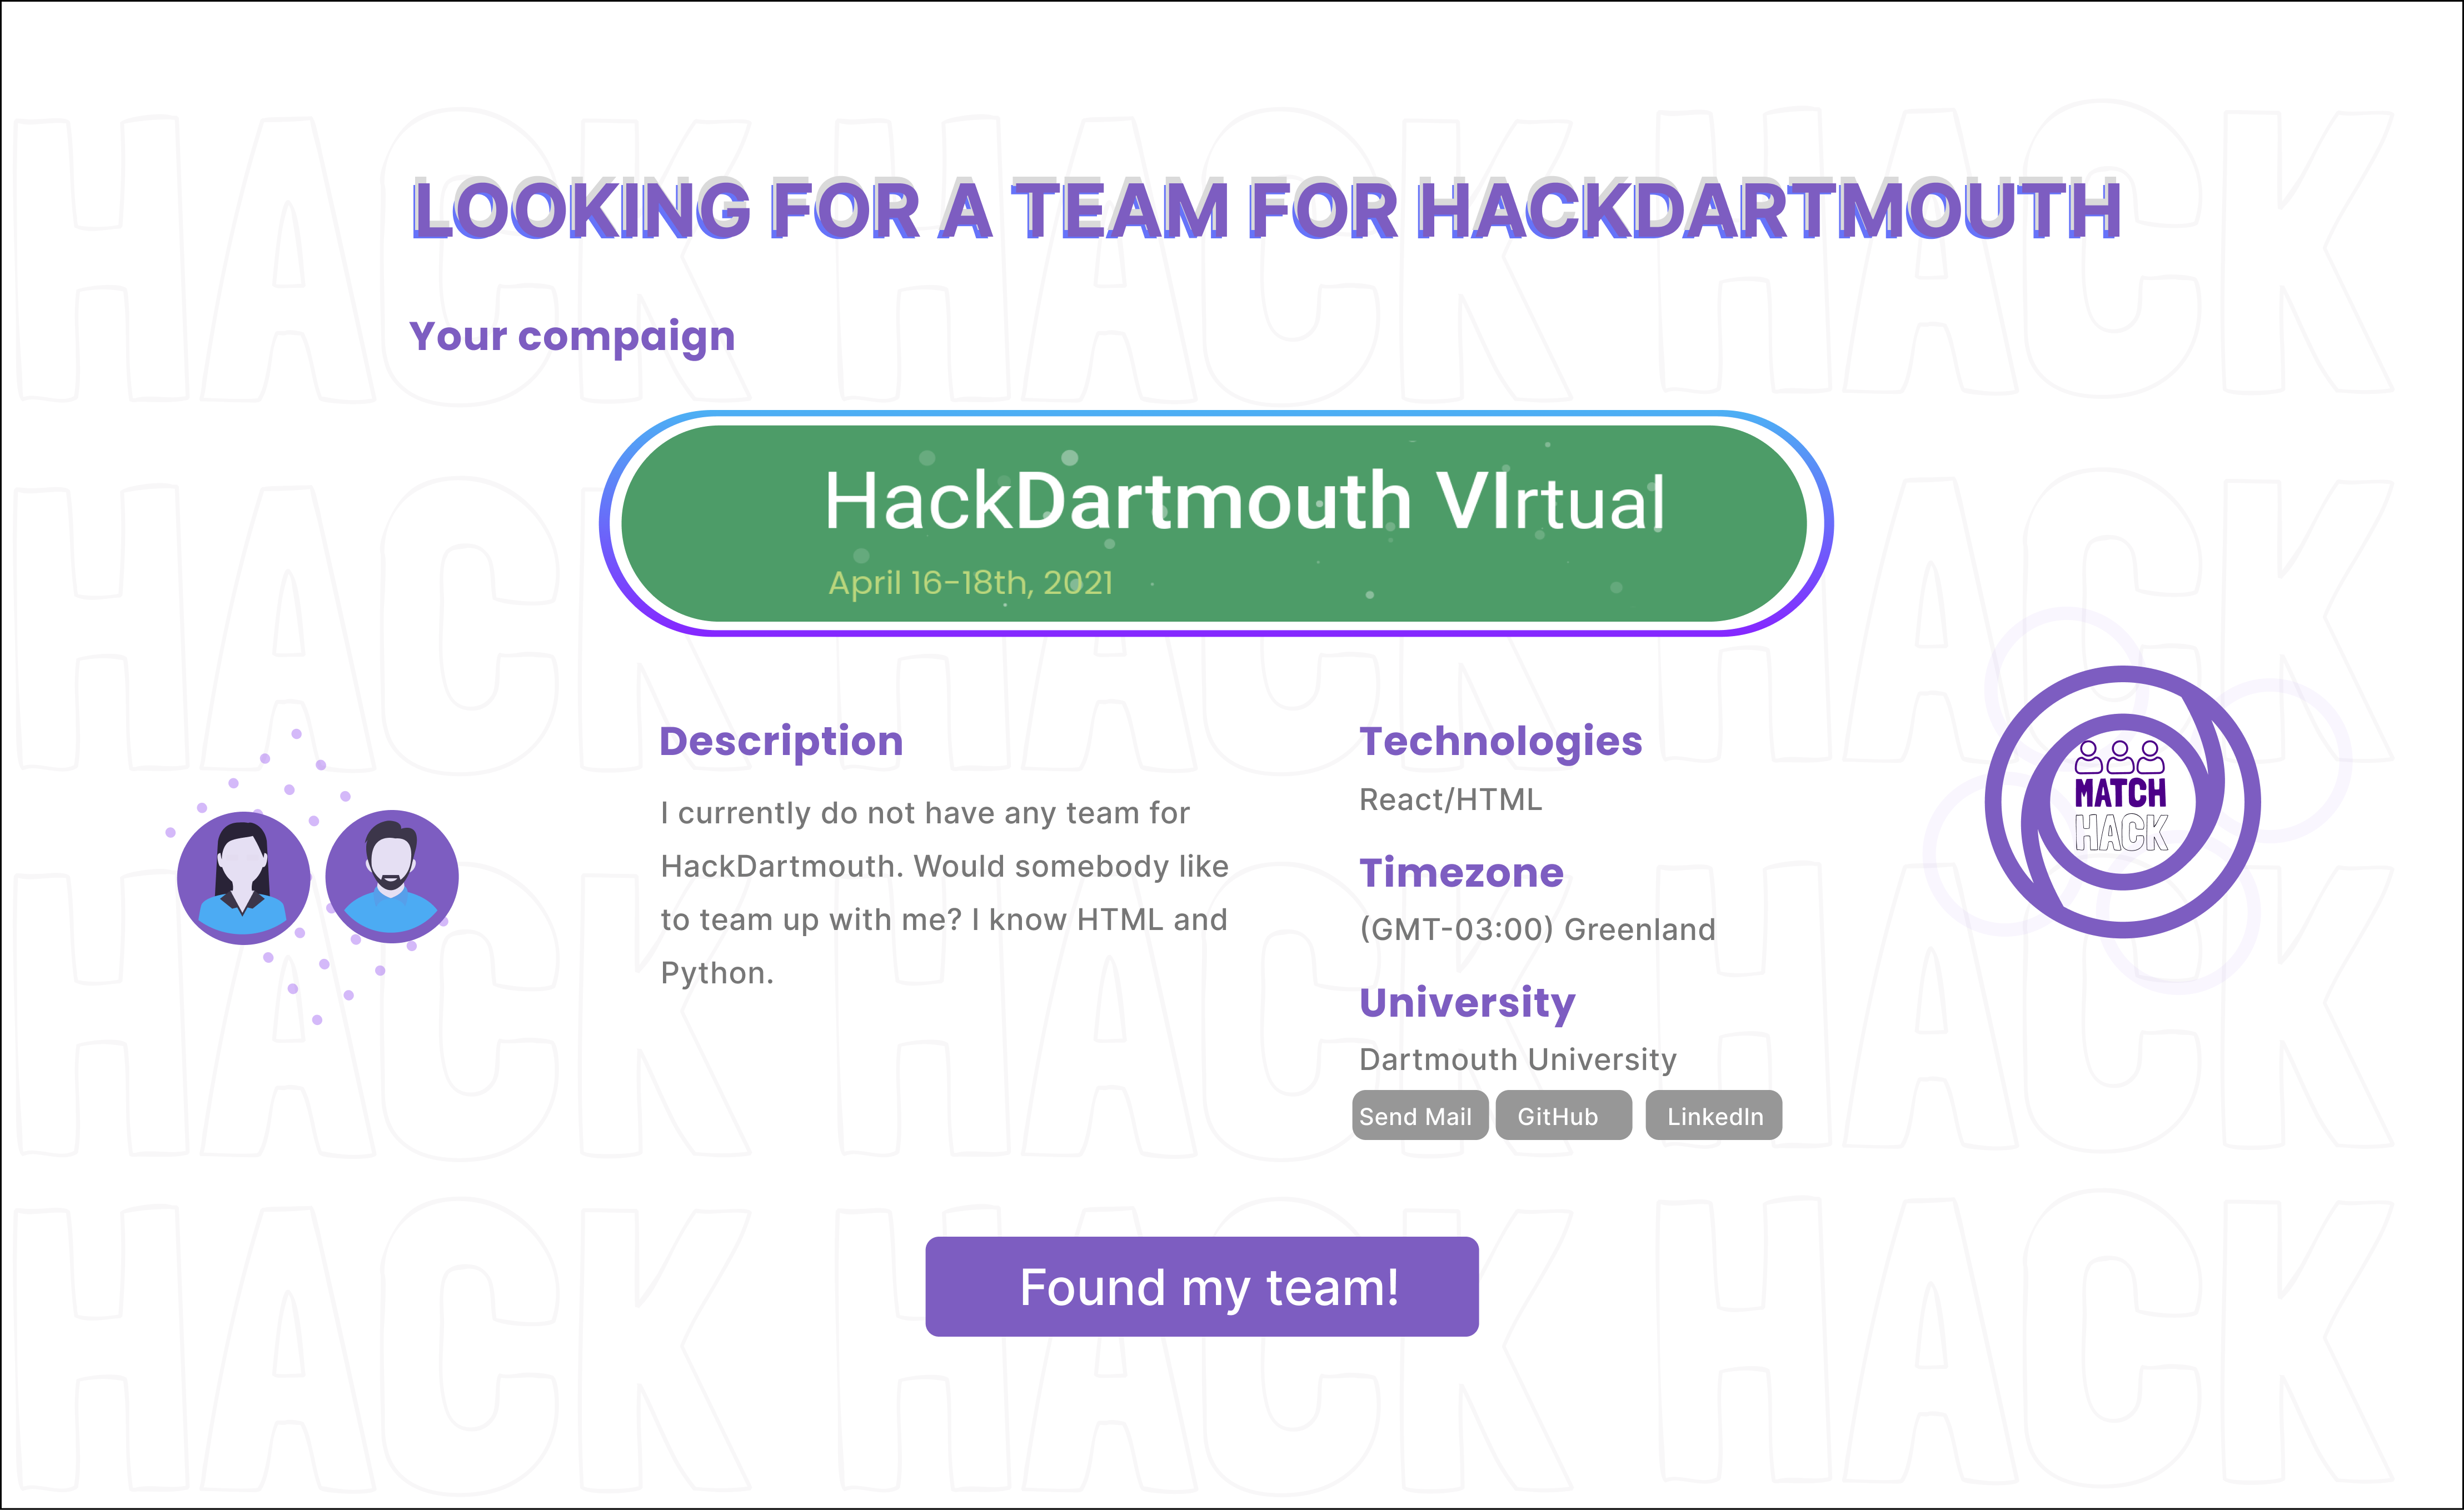This screenshot has height=1510, width=2464.
Task: Open the LinkedIn profile button
Action: pyautogui.click(x=1713, y=1116)
